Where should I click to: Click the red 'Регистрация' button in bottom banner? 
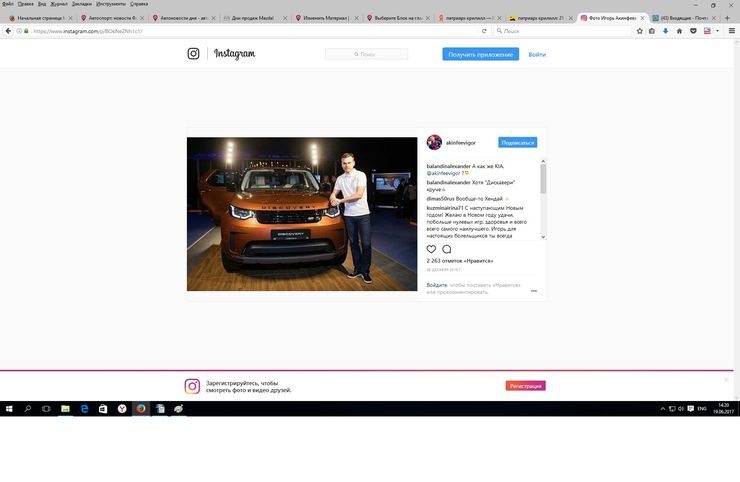tap(525, 386)
